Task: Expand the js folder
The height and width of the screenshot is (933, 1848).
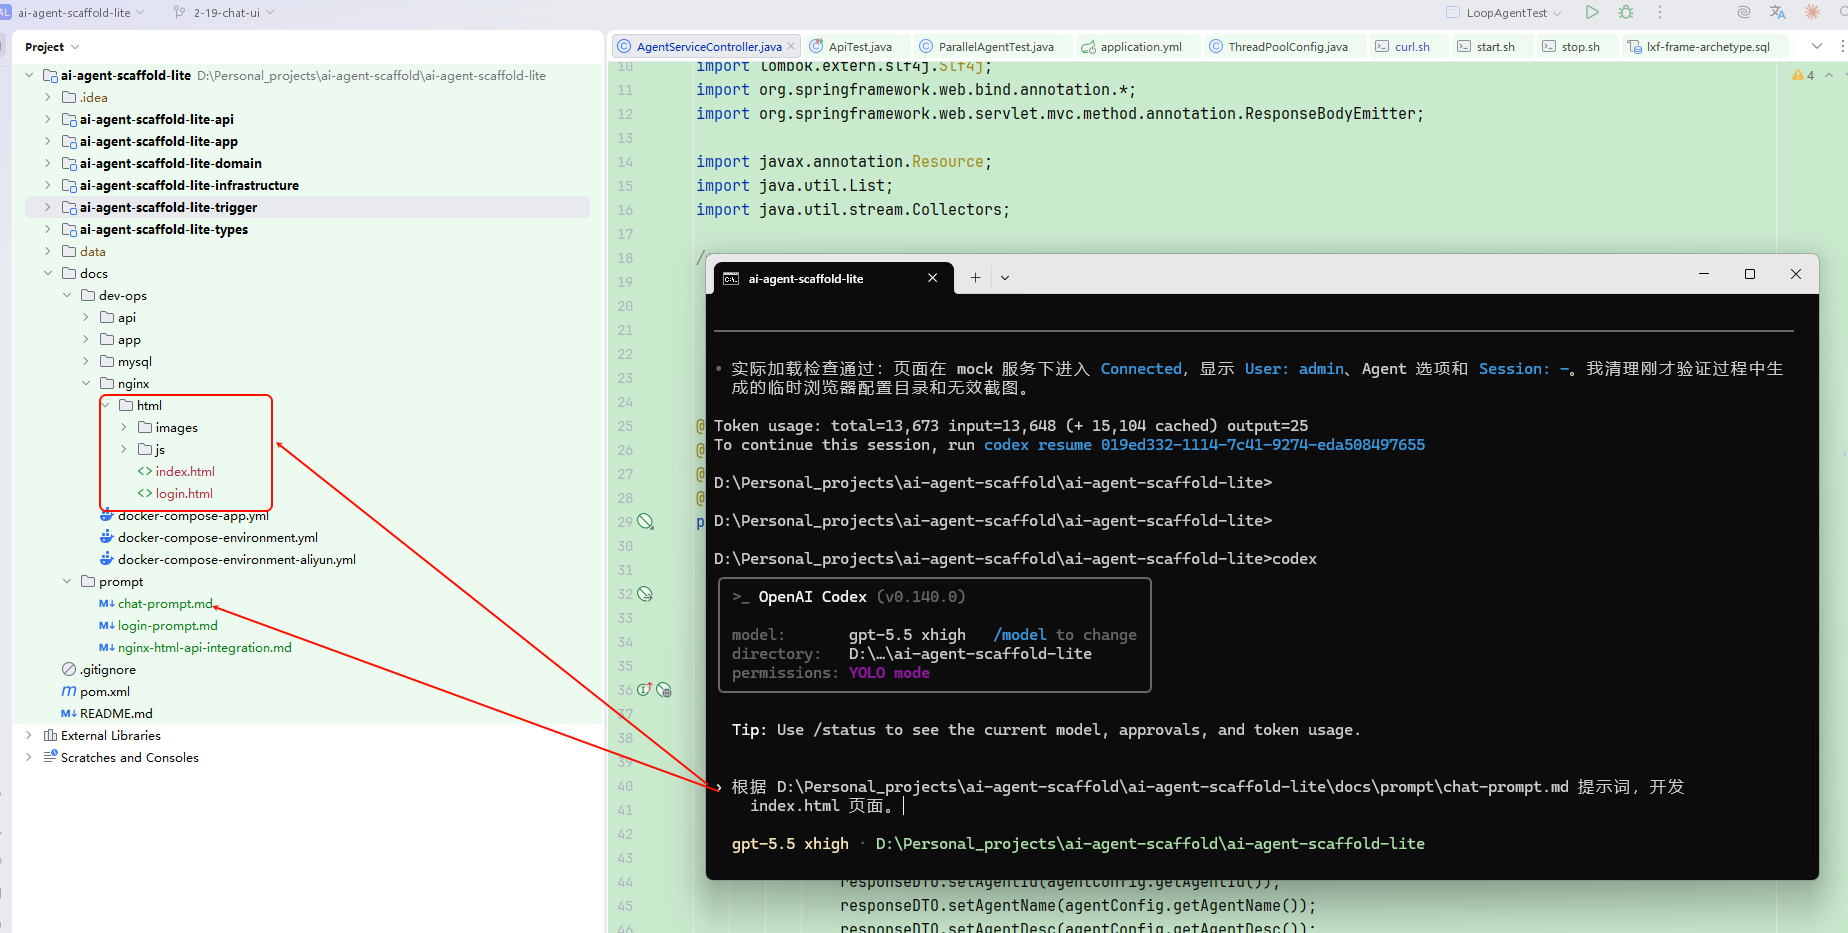Action: point(124,449)
